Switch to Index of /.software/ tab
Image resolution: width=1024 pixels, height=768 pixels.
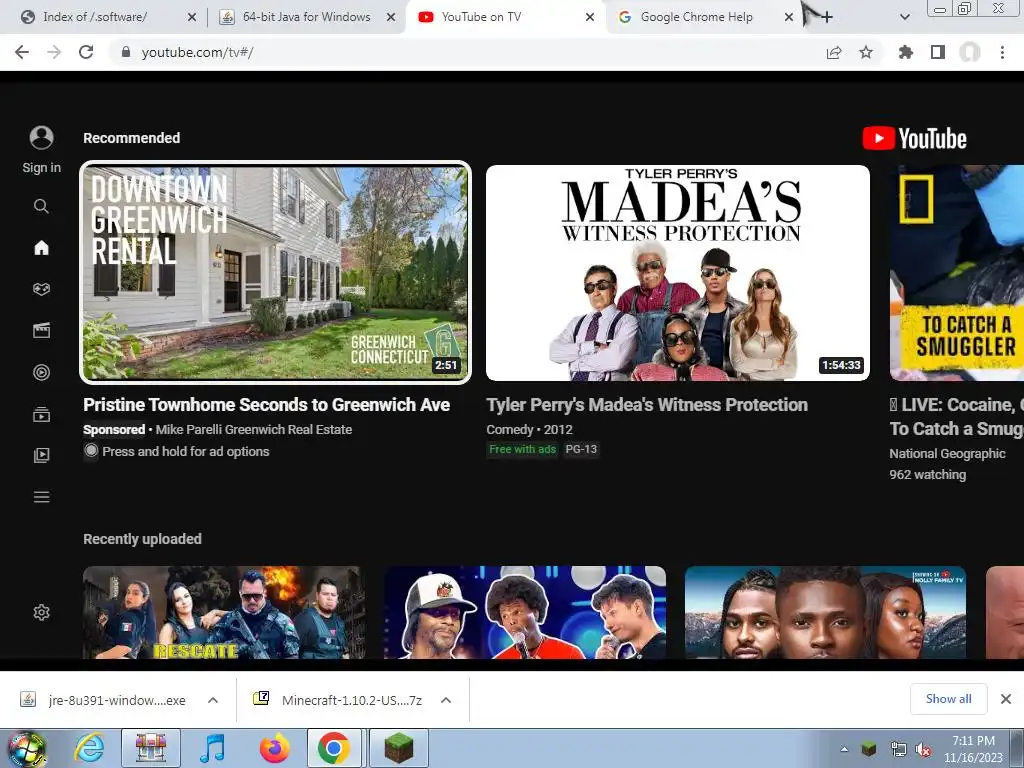coord(95,17)
